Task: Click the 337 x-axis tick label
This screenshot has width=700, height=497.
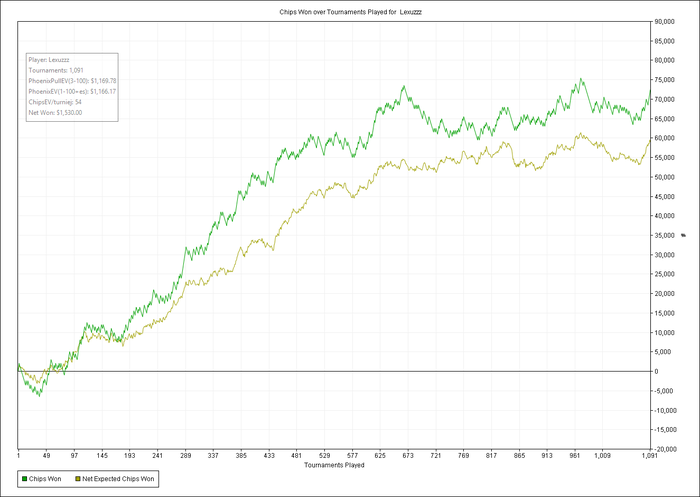Action: coord(213,456)
